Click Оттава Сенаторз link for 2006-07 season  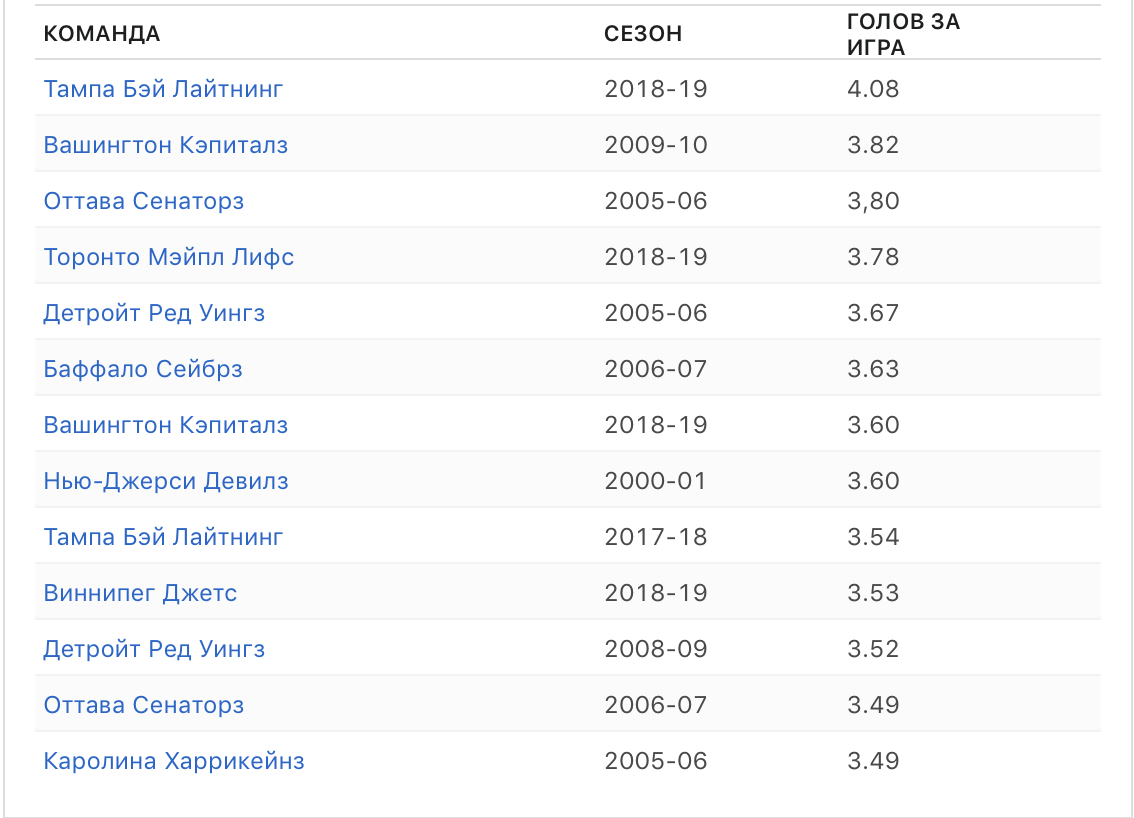(143, 705)
